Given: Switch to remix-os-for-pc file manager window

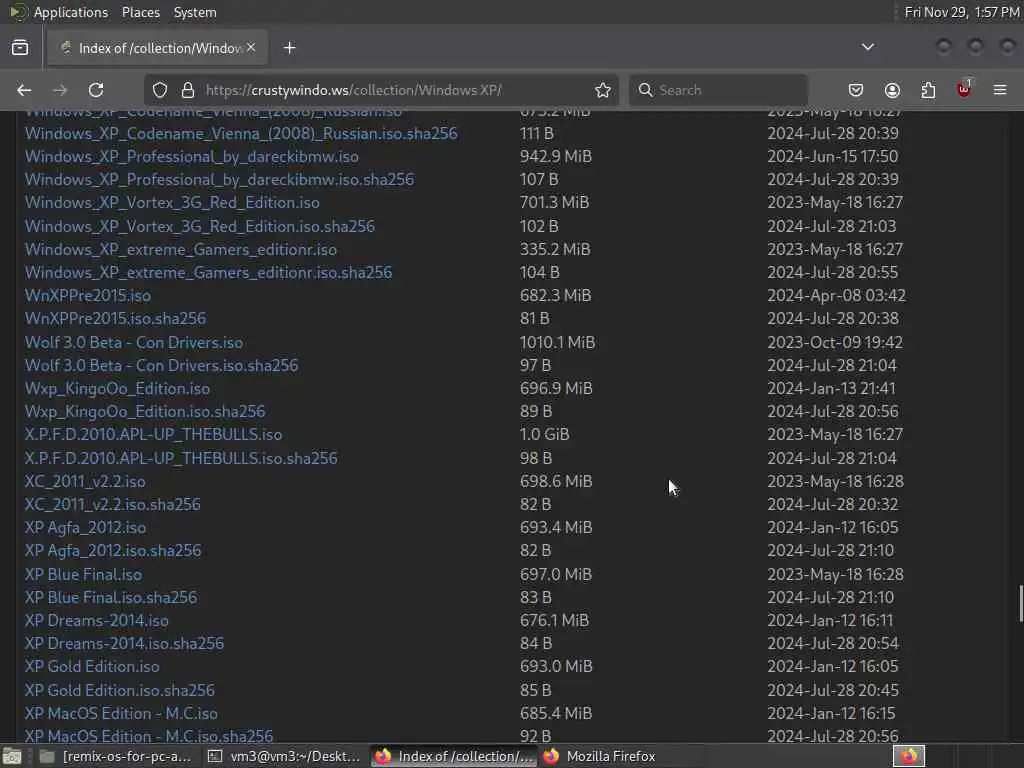Looking at the screenshot, I should pyautogui.click(x=115, y=757).
